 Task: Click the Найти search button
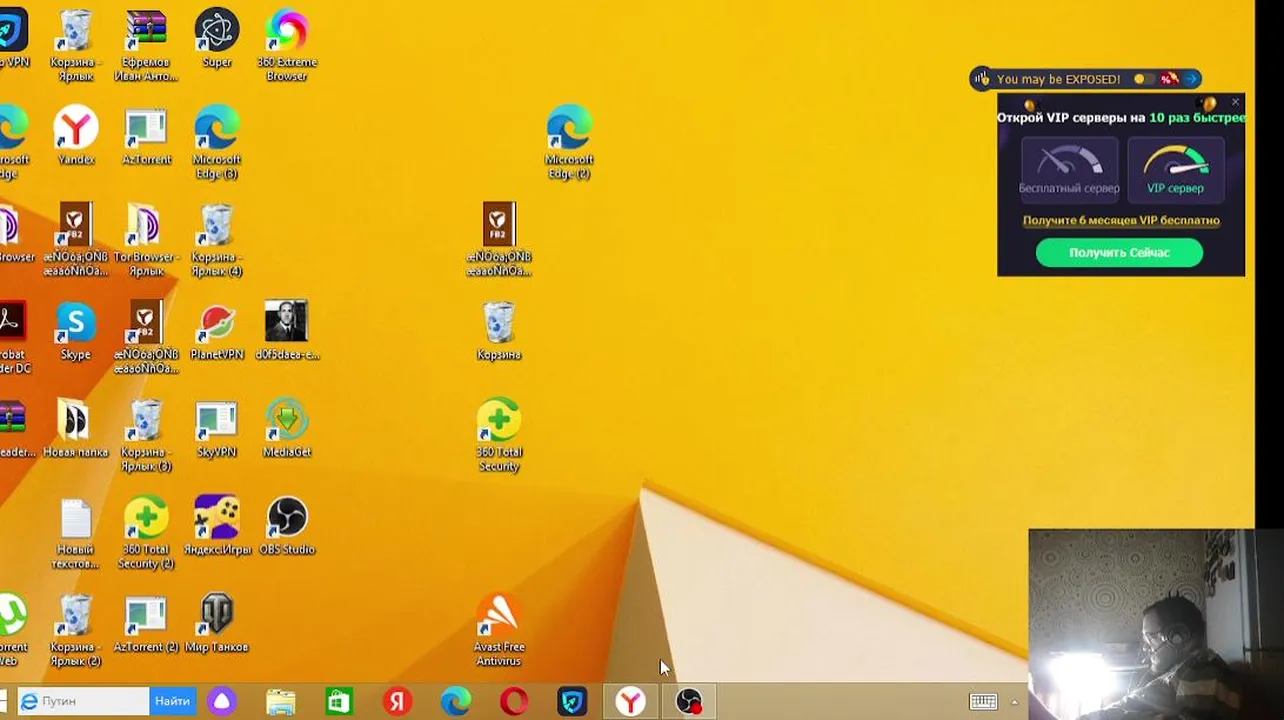pyautogui.click(x=172, y=702)
